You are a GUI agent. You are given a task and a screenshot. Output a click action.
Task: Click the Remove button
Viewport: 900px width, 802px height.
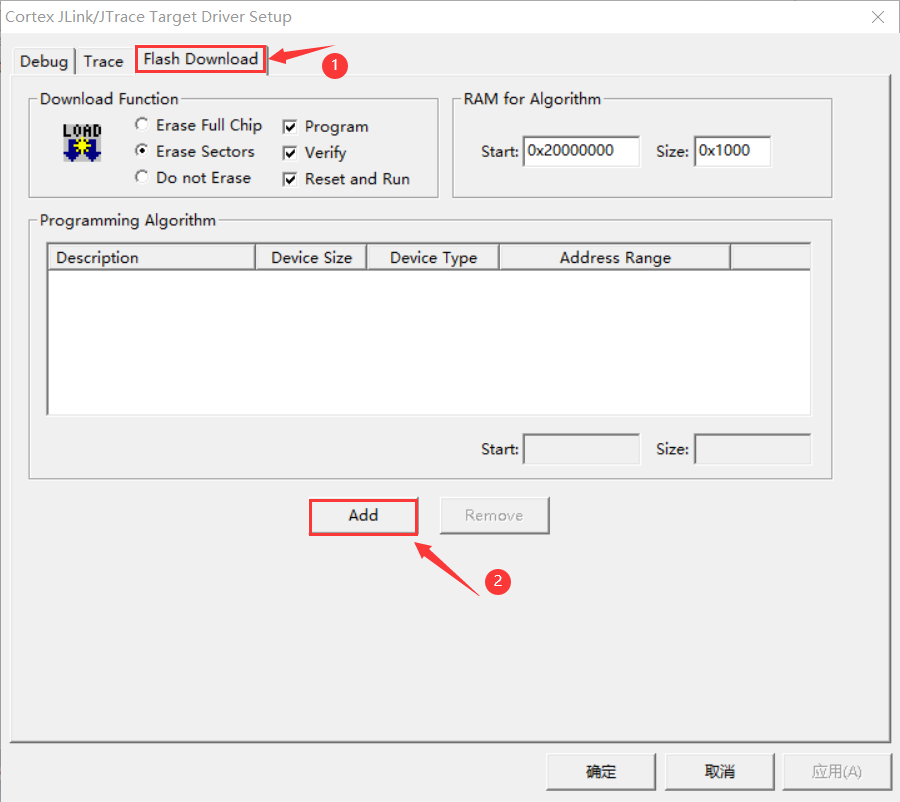click(x=494, y=515)
